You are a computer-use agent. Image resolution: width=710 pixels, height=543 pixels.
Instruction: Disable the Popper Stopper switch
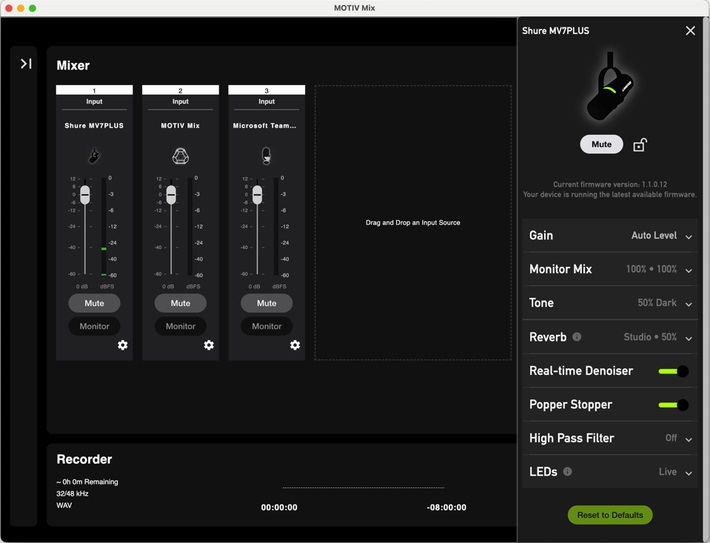pyautogui.click(x=674, y=405)
